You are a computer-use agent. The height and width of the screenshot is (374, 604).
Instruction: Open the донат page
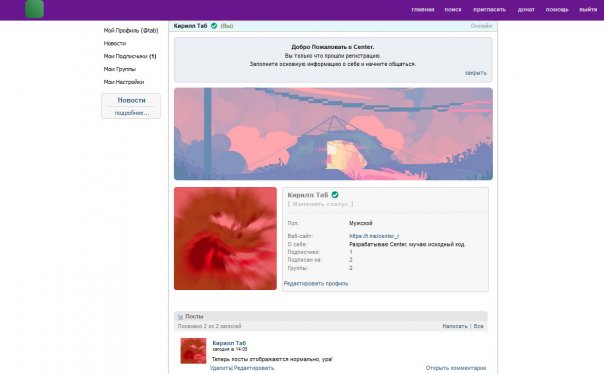[x=526, y=10]
